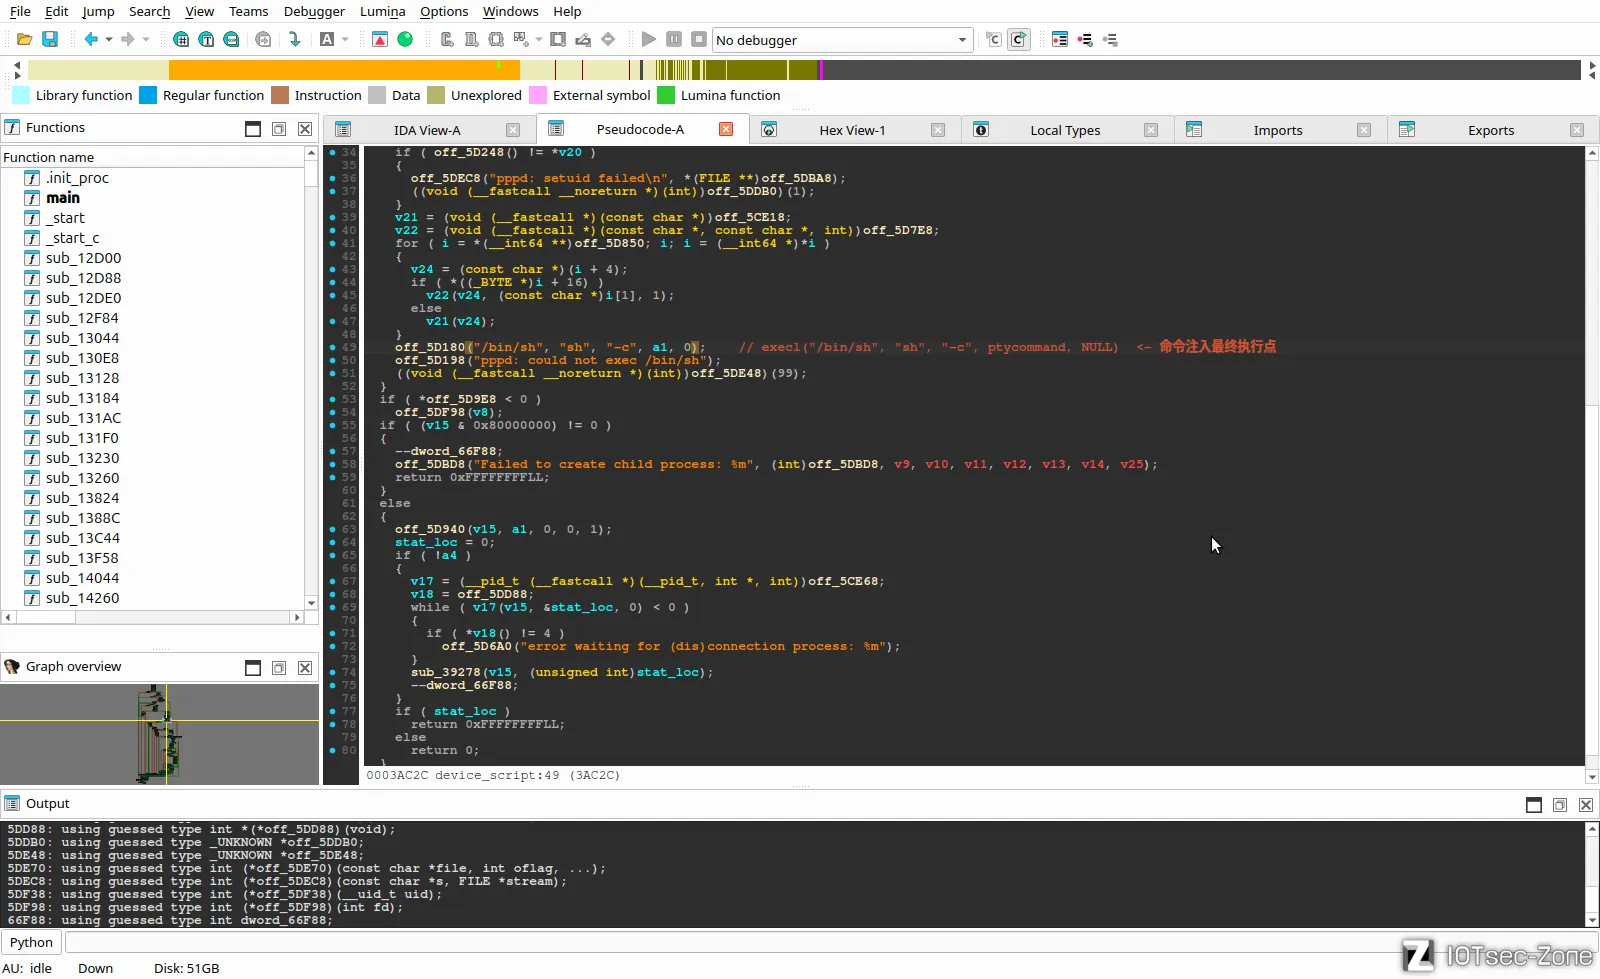
Task: Click the Python command input field
Action: 830,942
